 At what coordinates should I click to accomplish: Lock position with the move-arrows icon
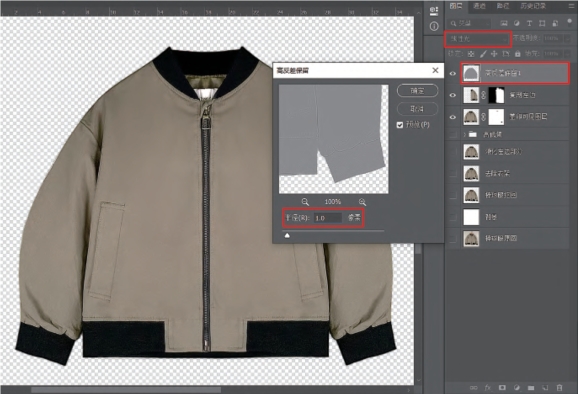click(494, 54)
